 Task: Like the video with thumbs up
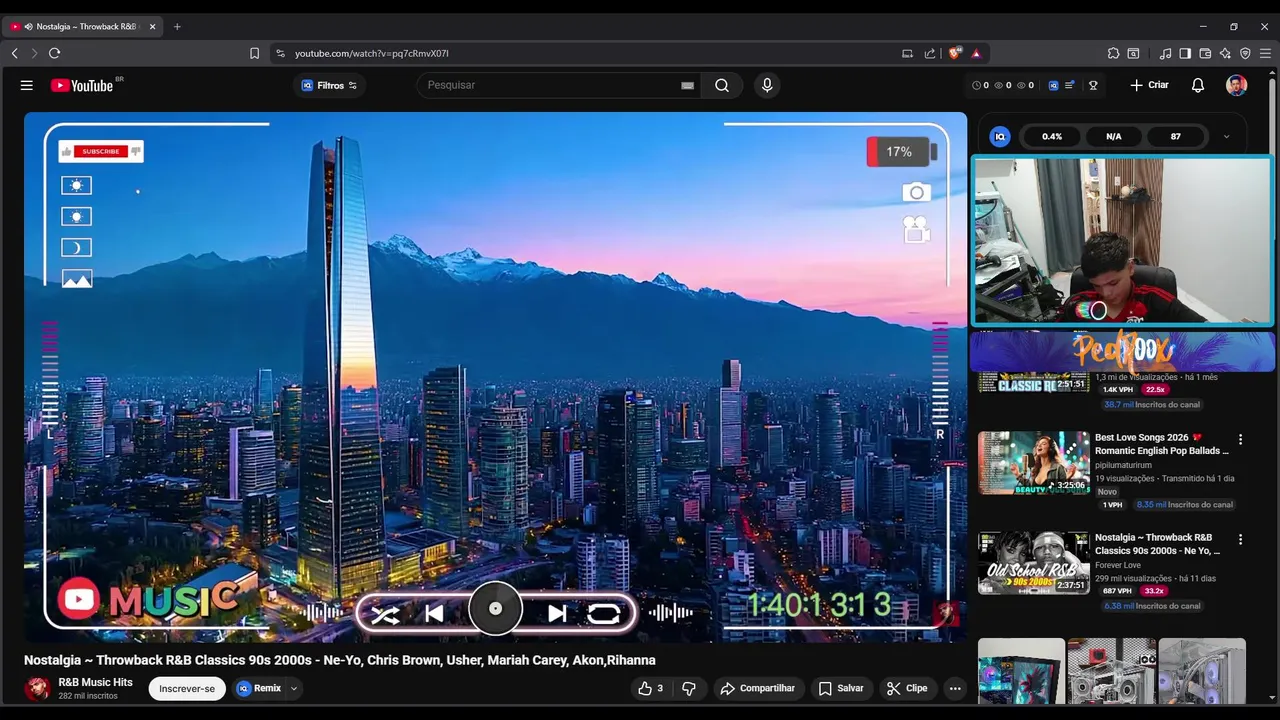point(650,688)
